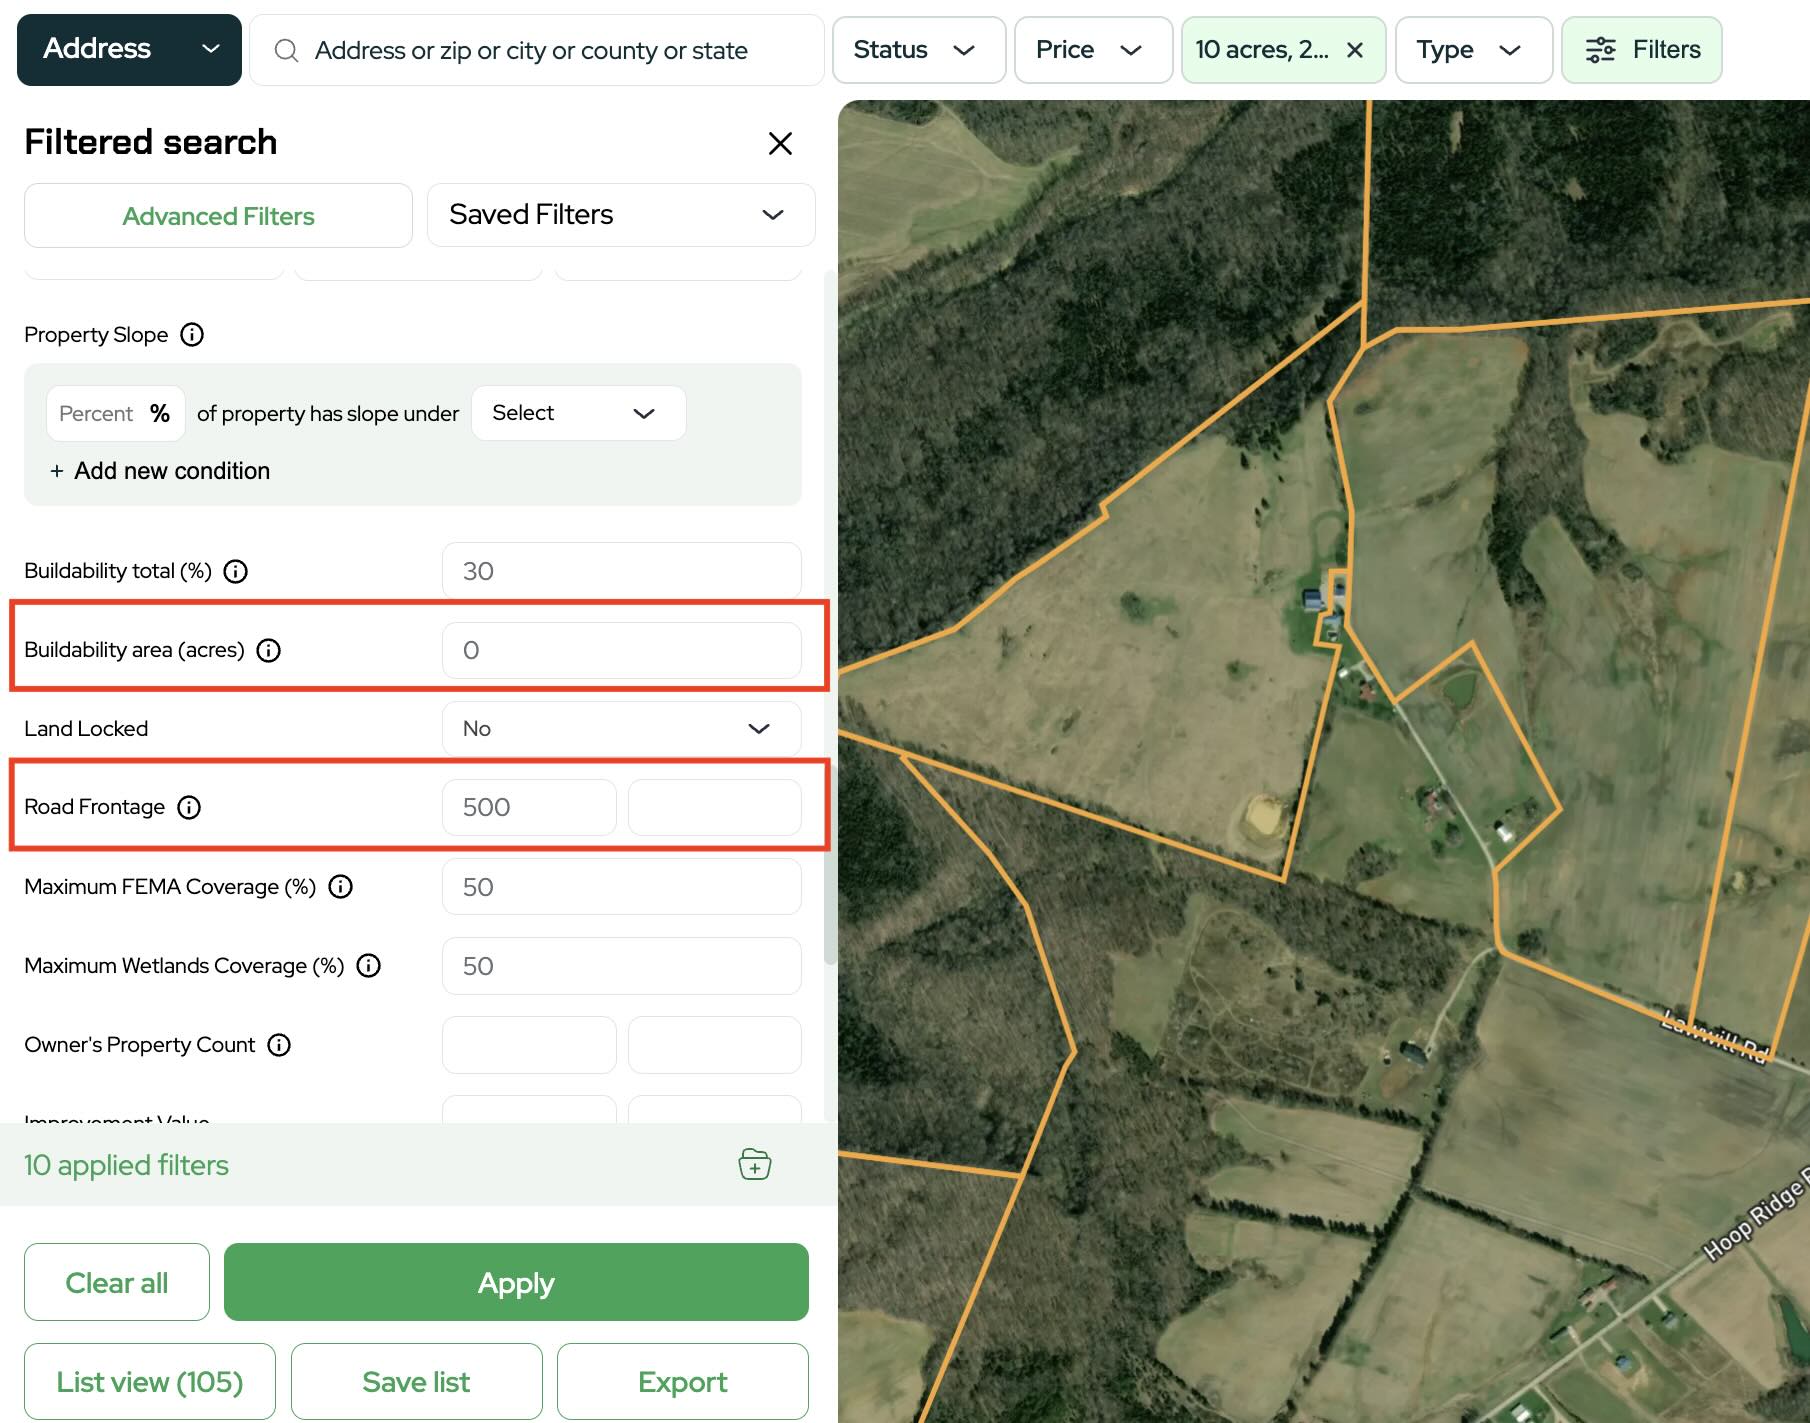Viewport: 1810px width, 1423px height.
Task: Click the Save list button
Action: coord(417,1382)
